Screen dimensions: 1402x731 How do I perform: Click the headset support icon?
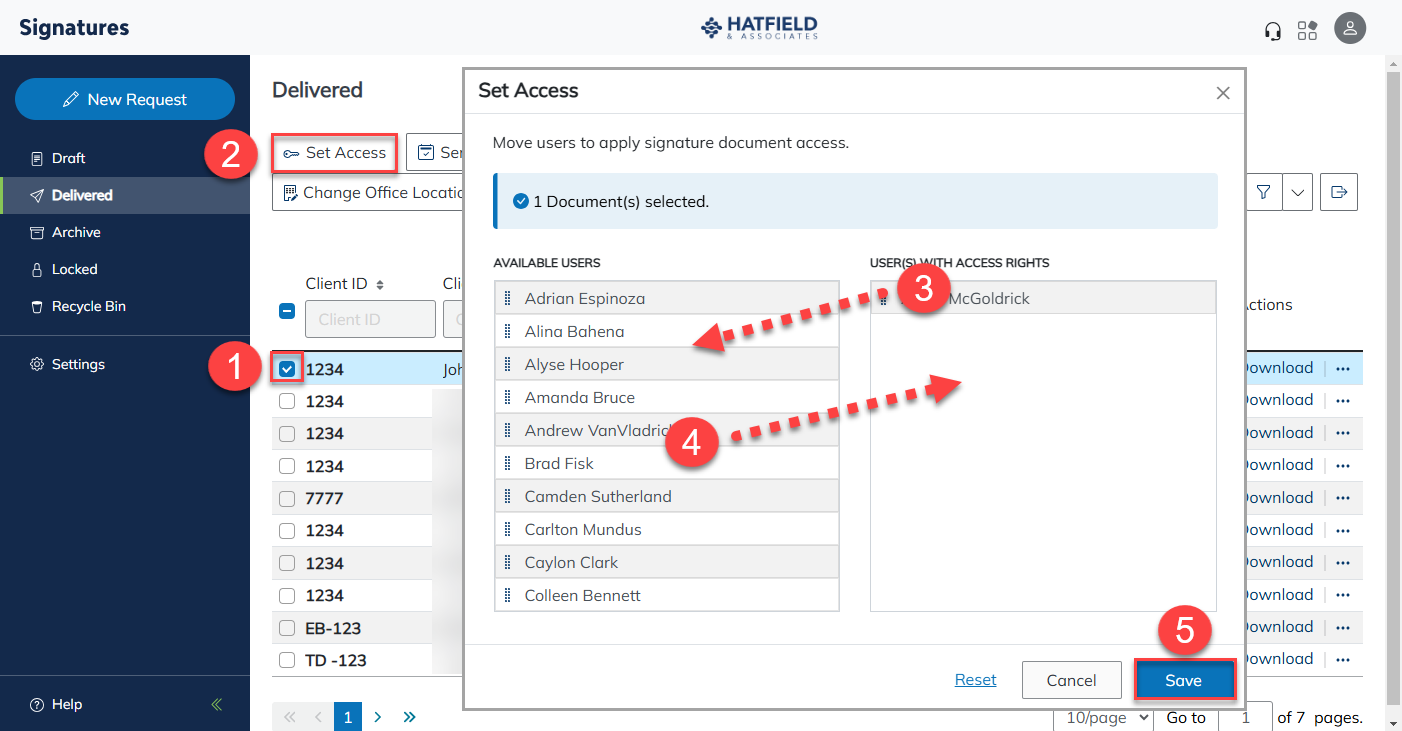[1273, 30]
